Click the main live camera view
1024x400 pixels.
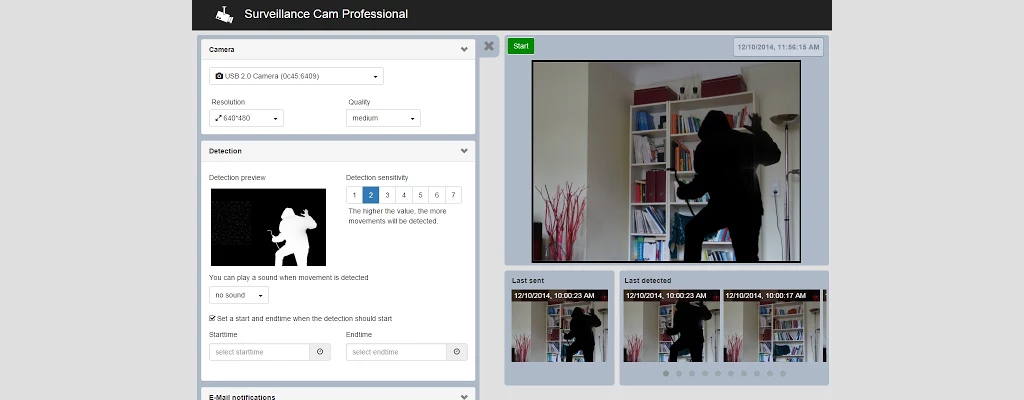point(666,161)
